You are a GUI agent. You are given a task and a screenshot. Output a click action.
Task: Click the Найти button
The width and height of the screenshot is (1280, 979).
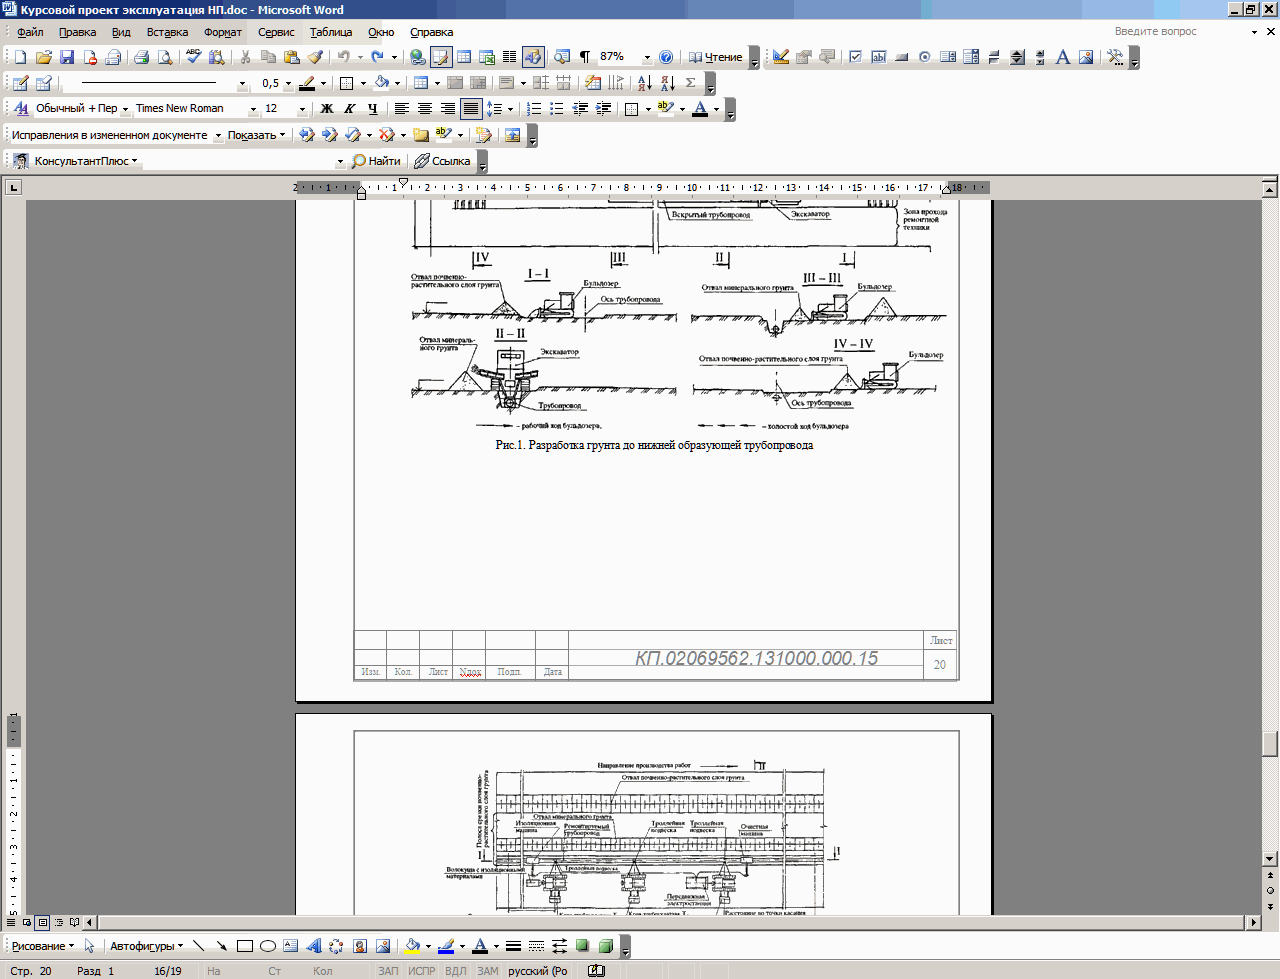[377, 161]
